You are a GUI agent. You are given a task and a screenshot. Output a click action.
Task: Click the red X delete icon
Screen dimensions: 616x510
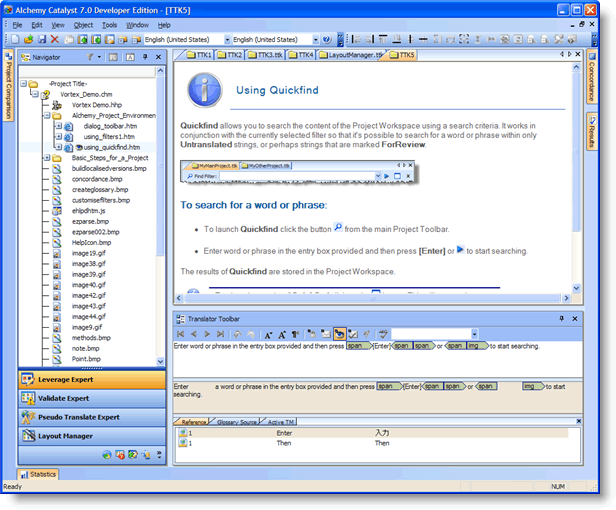55,39
